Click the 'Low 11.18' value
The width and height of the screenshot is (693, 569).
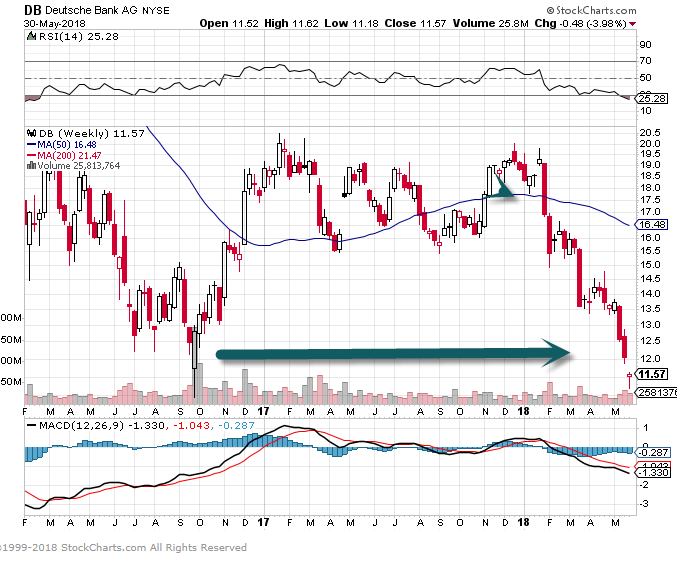point(351,23)
